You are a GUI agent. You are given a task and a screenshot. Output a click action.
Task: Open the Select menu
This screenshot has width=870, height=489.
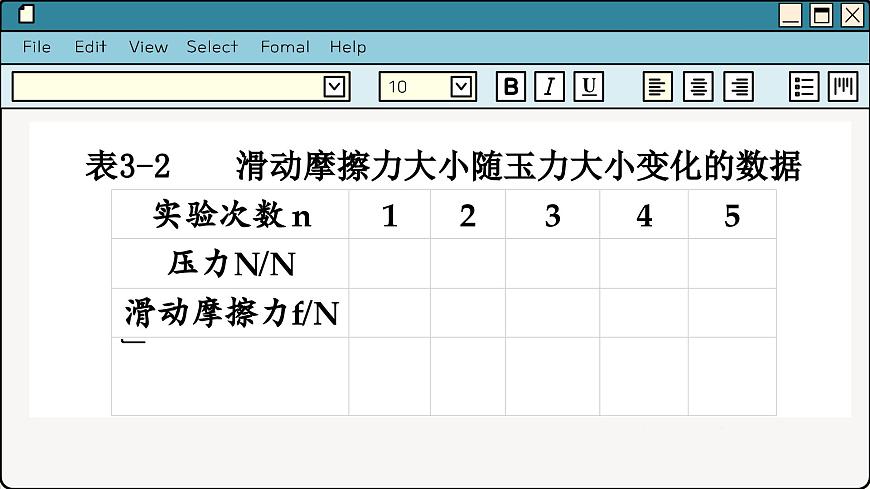[x=212, y=47]
